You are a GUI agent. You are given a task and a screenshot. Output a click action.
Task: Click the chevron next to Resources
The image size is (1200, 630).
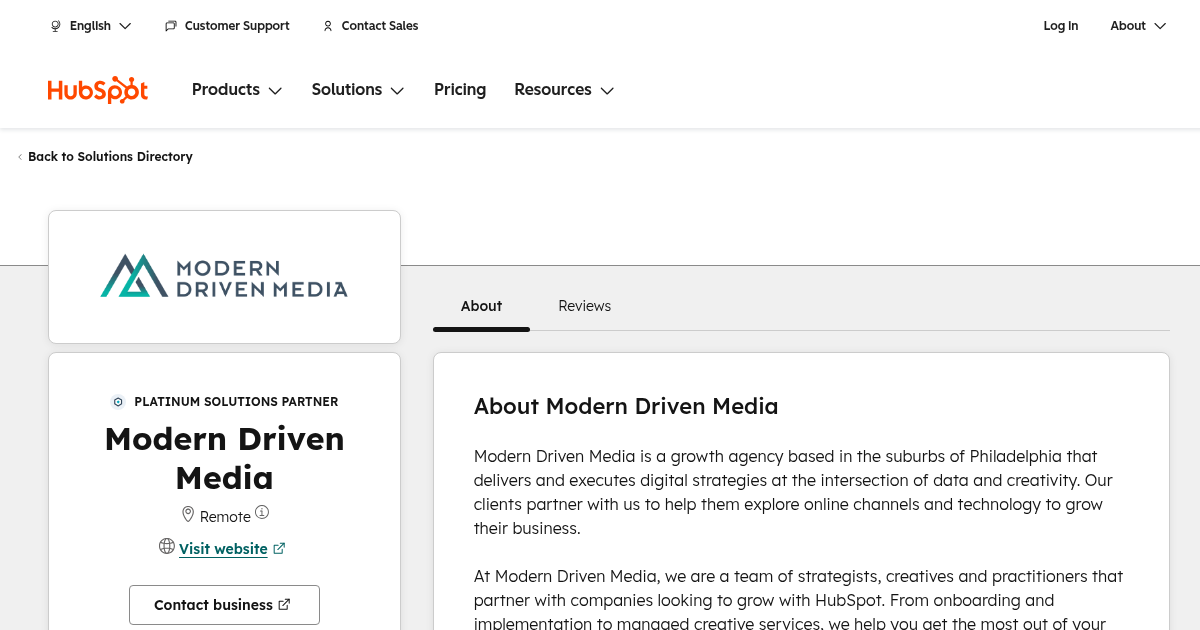pyautogui.click(x=607, y=91)
